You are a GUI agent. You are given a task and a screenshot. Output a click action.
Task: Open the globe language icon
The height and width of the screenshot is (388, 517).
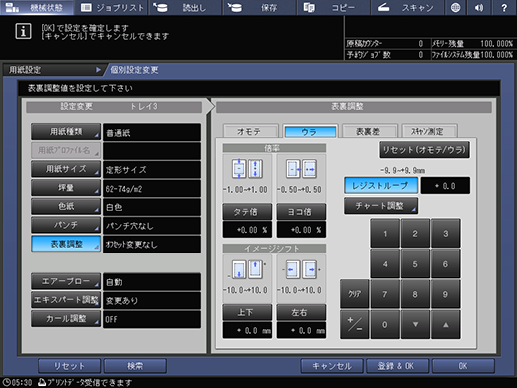(455, 7)
